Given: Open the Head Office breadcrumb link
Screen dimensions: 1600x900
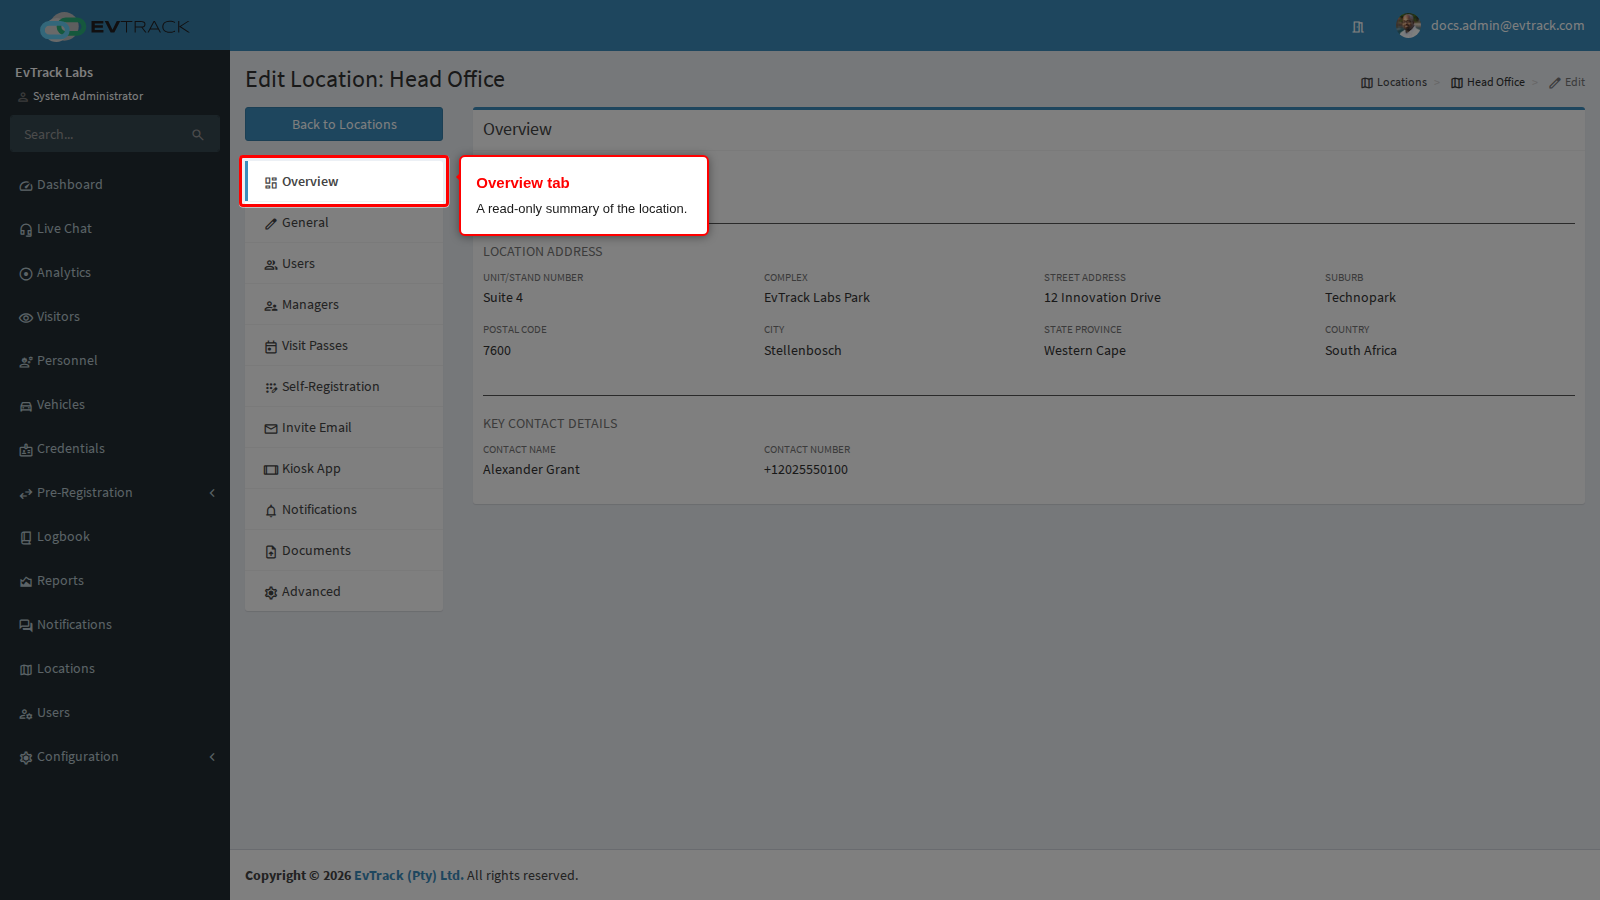Looking at the screenshot, I should [1488, 82].
